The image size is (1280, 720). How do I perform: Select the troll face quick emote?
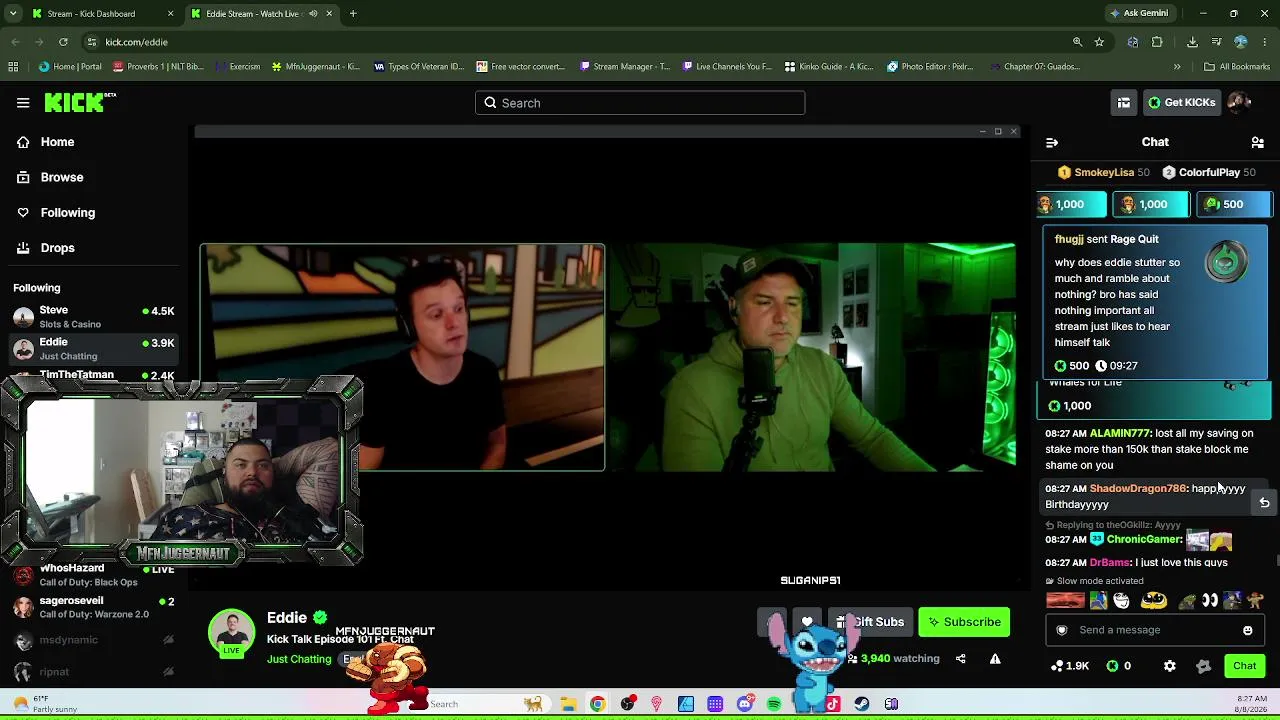[x=1121, y=601]
